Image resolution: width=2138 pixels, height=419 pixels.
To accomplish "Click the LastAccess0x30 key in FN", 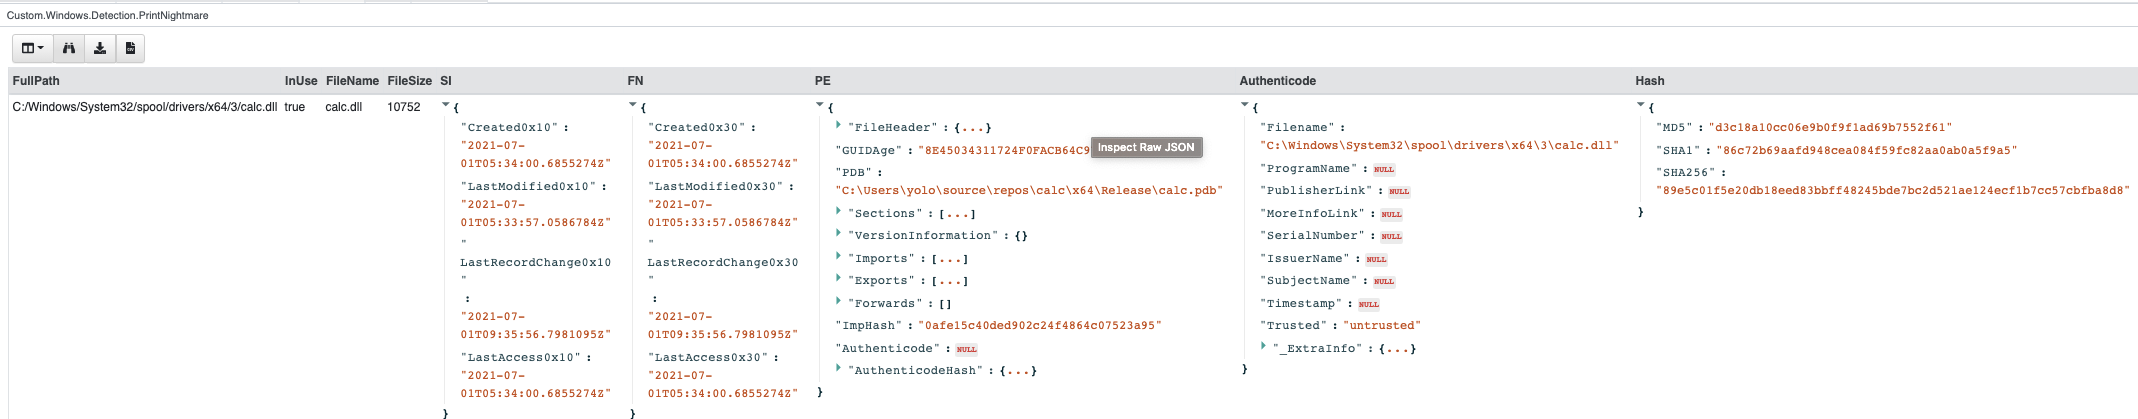I will (x=708, y=358).
